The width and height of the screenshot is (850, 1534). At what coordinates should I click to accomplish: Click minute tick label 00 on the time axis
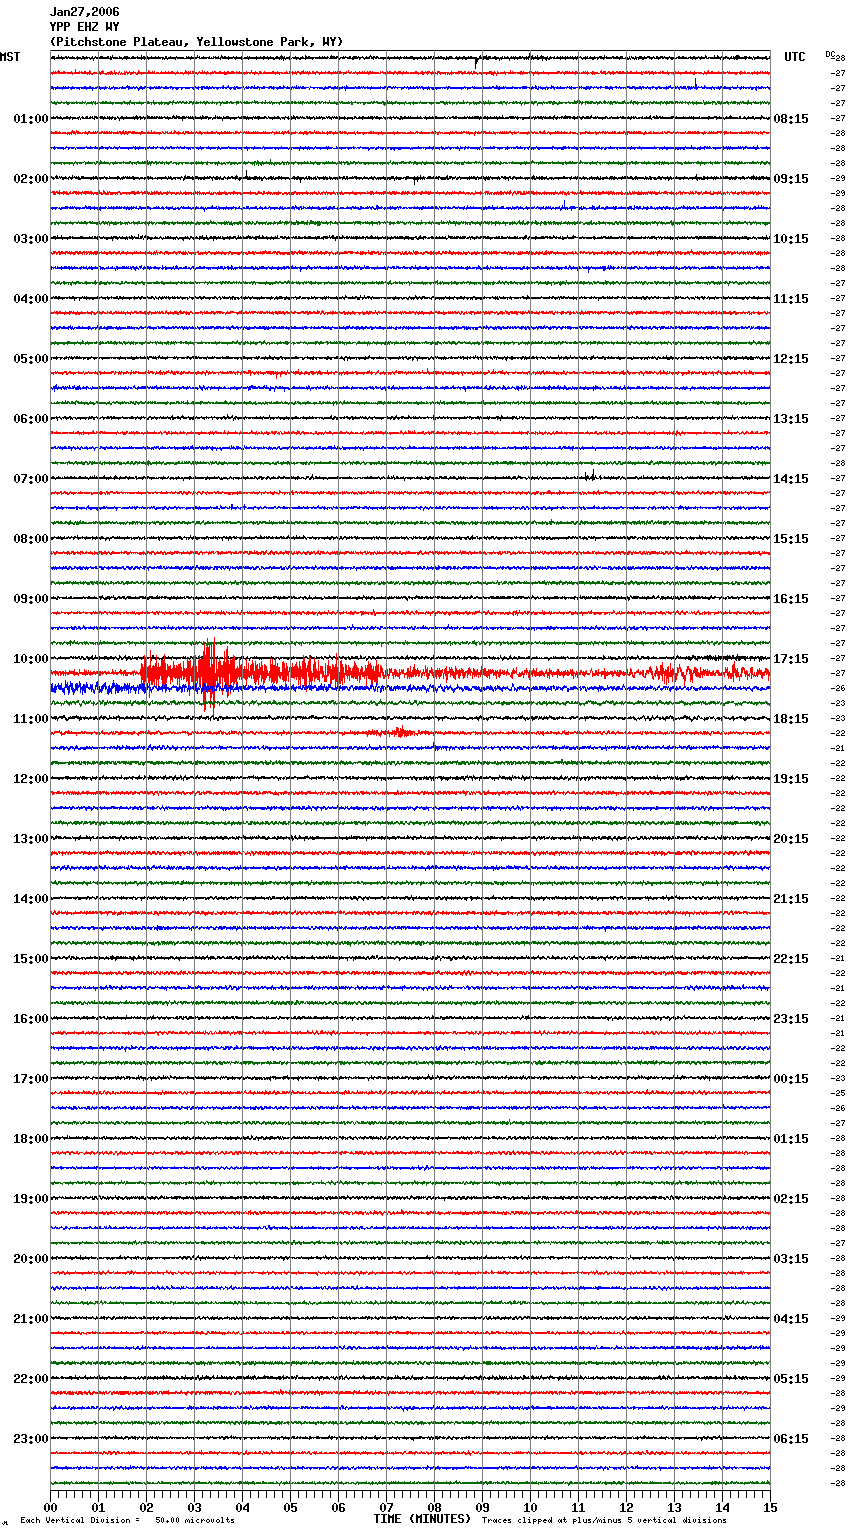pos(51,1507)
